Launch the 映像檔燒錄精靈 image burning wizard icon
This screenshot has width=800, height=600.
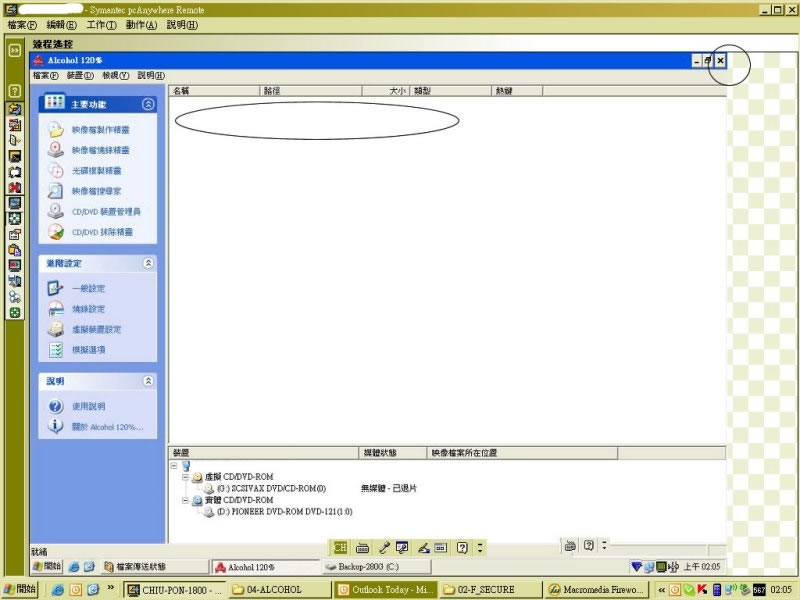click(56, 149)
